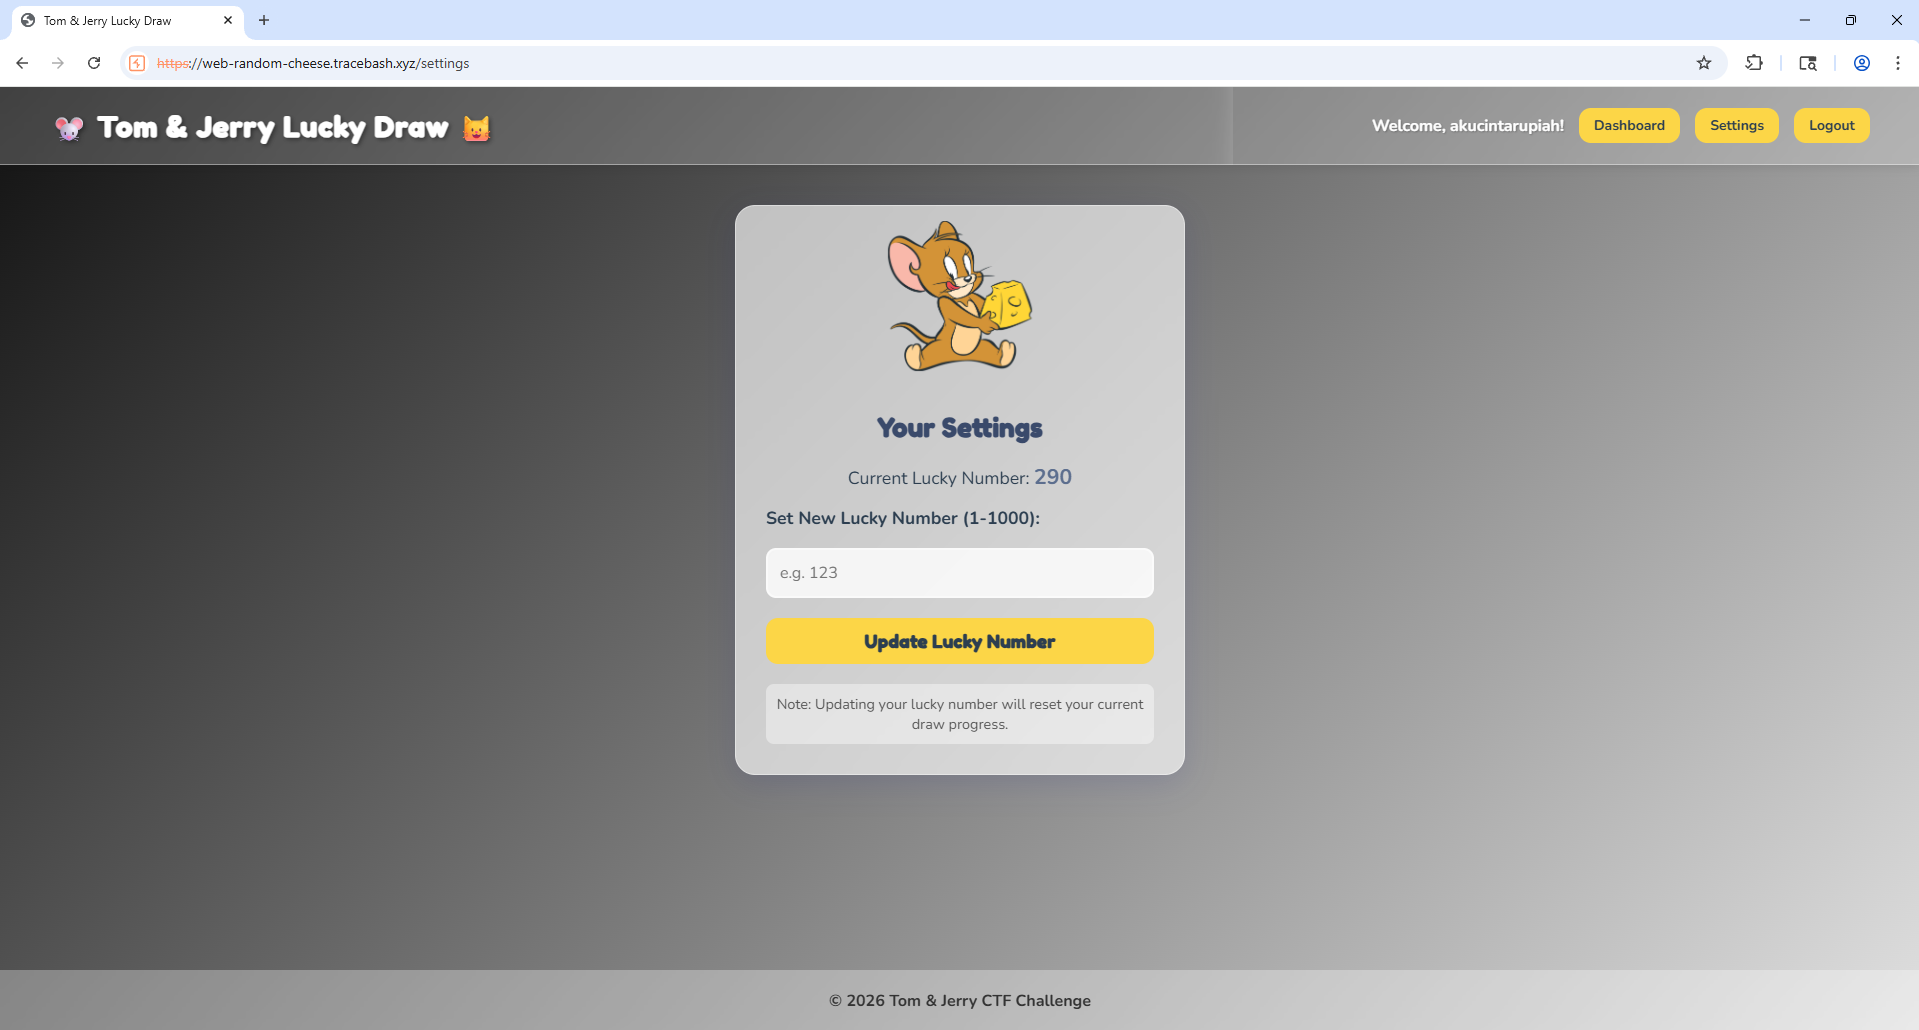This screenshot has width=1919, height=1030.
Task: Open the Extensions puzzle icon
Action: pyautogui.click(x=1754, y=63)
